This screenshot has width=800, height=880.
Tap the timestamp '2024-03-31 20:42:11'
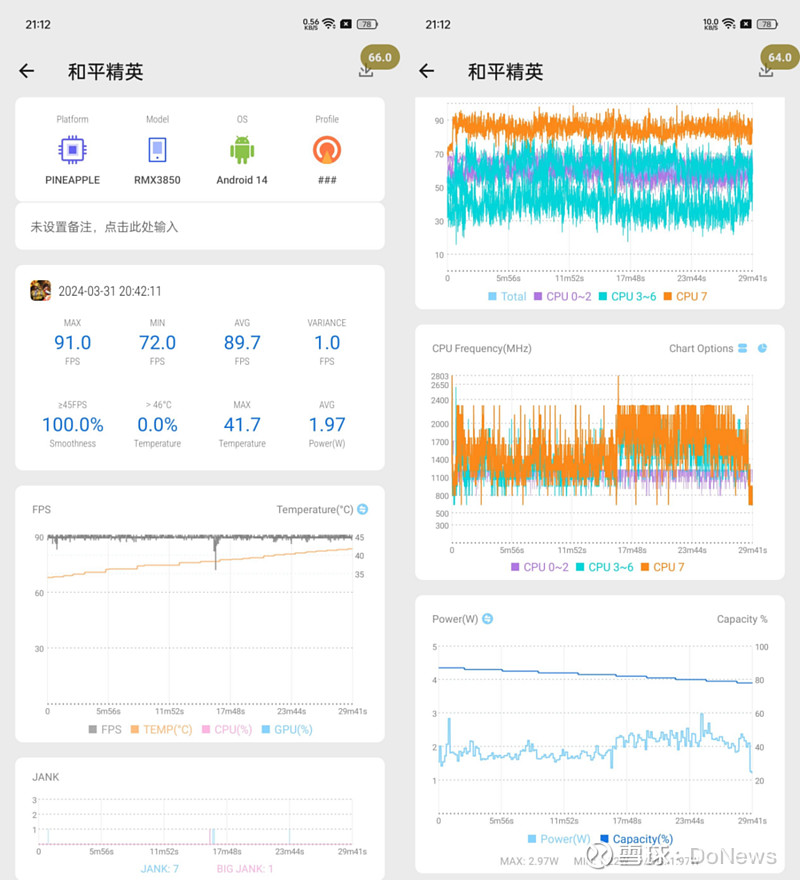tap(109, 291)
